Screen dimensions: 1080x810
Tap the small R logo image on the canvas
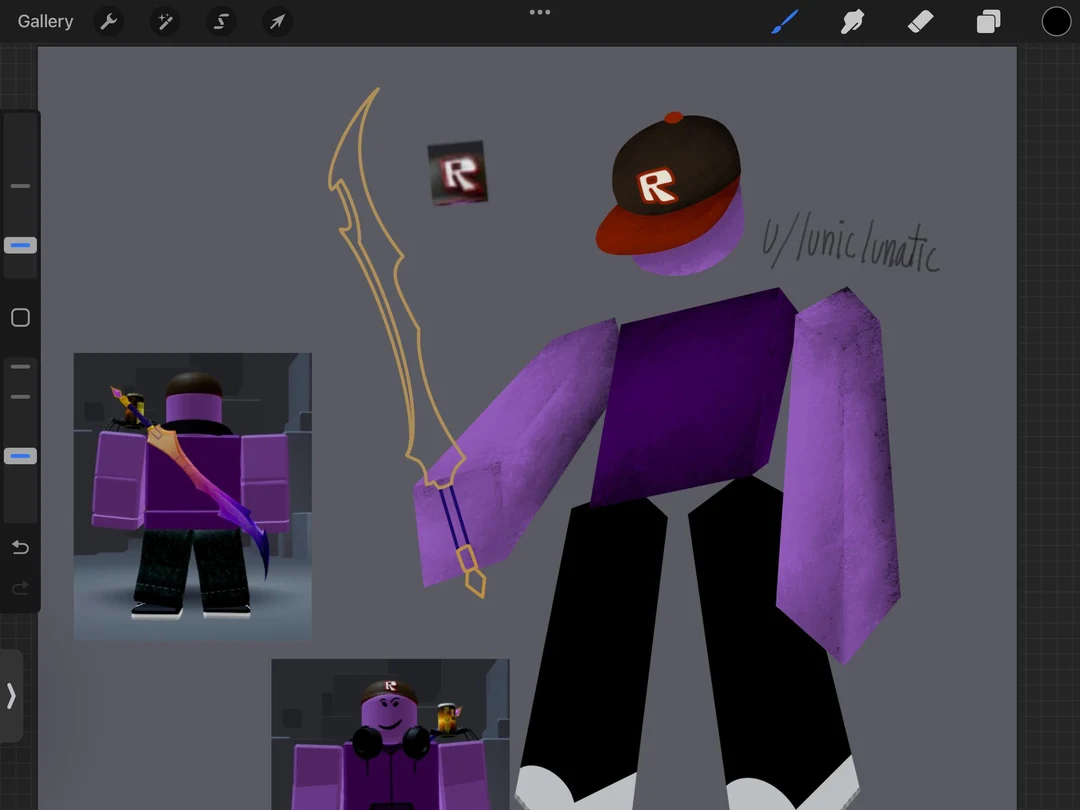tap(458, 172)
